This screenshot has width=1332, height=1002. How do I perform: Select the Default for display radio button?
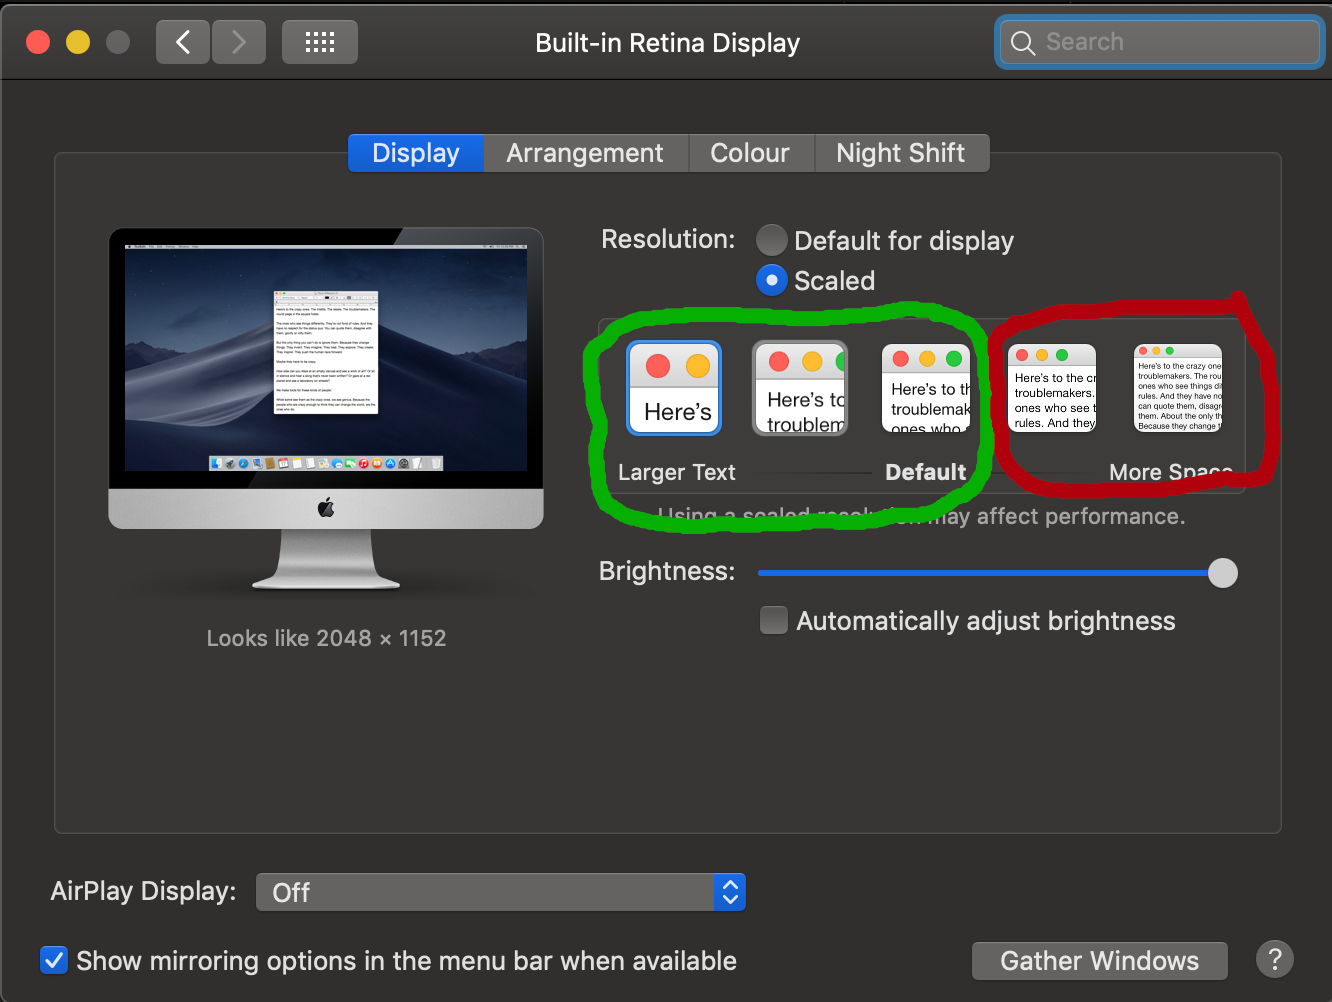(771, 240)
